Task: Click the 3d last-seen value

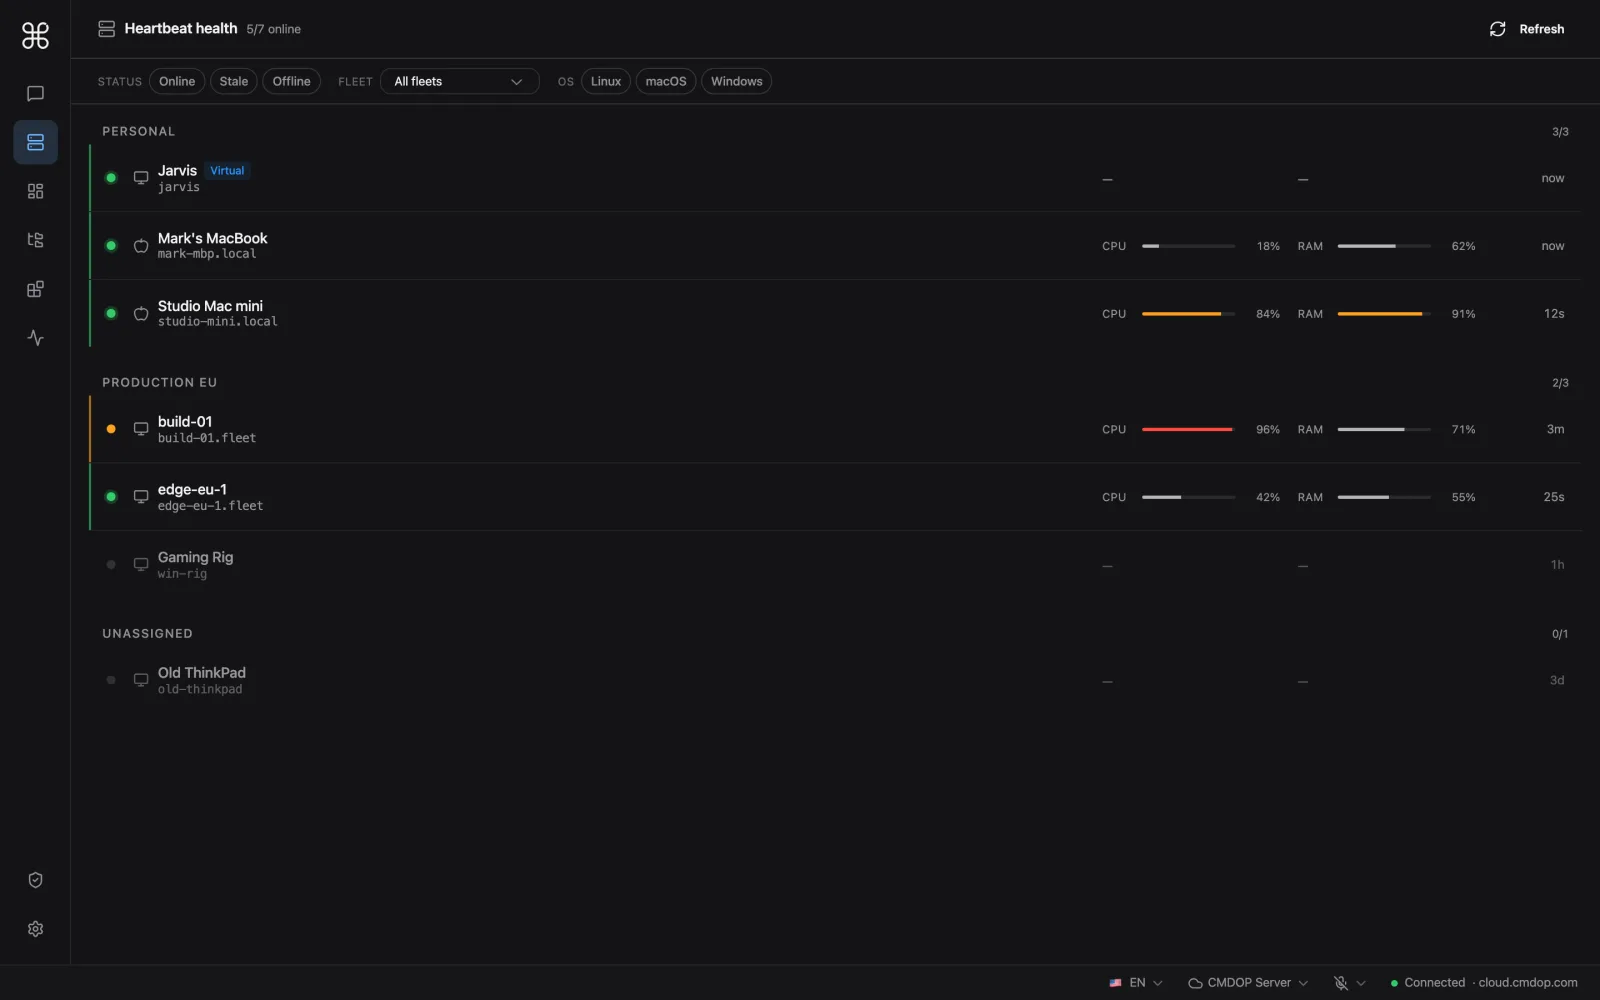Action: [1557, 680]
